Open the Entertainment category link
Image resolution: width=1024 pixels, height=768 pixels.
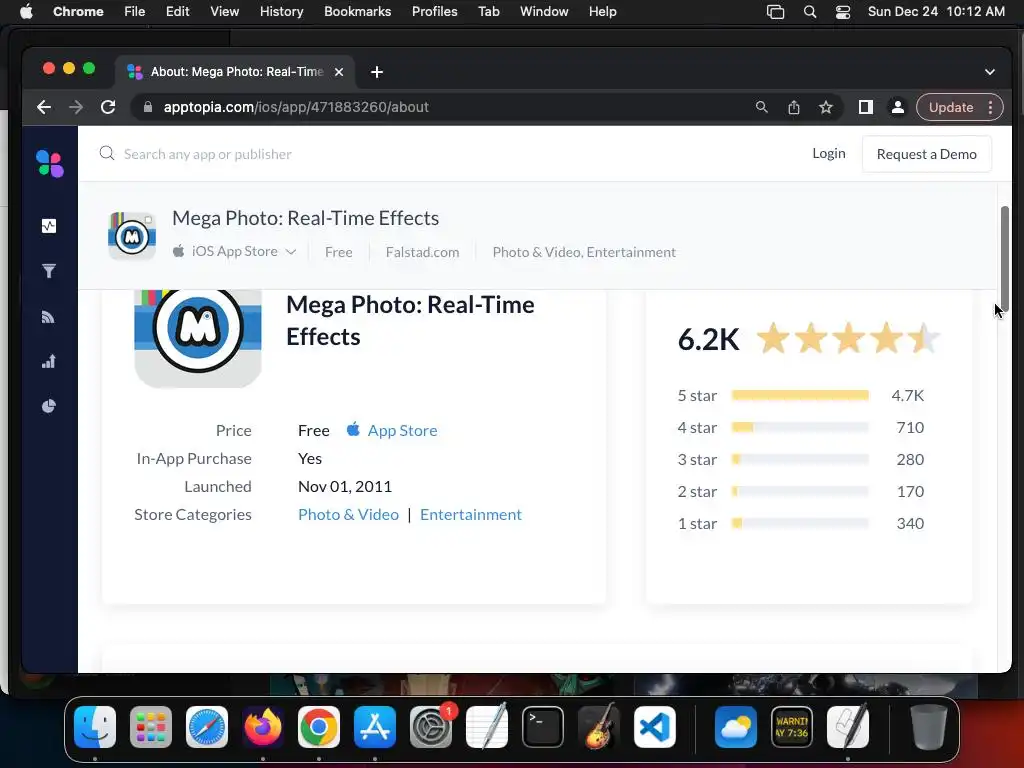[471, 514]
